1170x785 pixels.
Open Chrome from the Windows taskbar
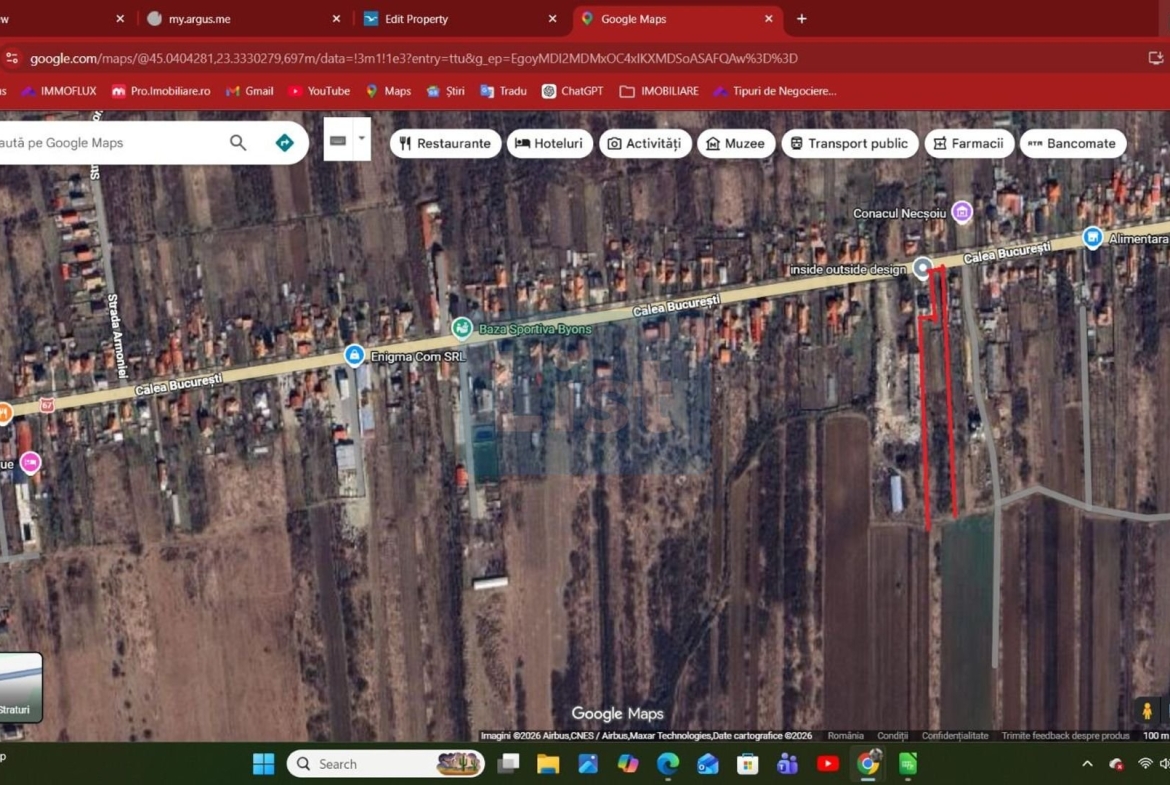[x=867, y=764]
